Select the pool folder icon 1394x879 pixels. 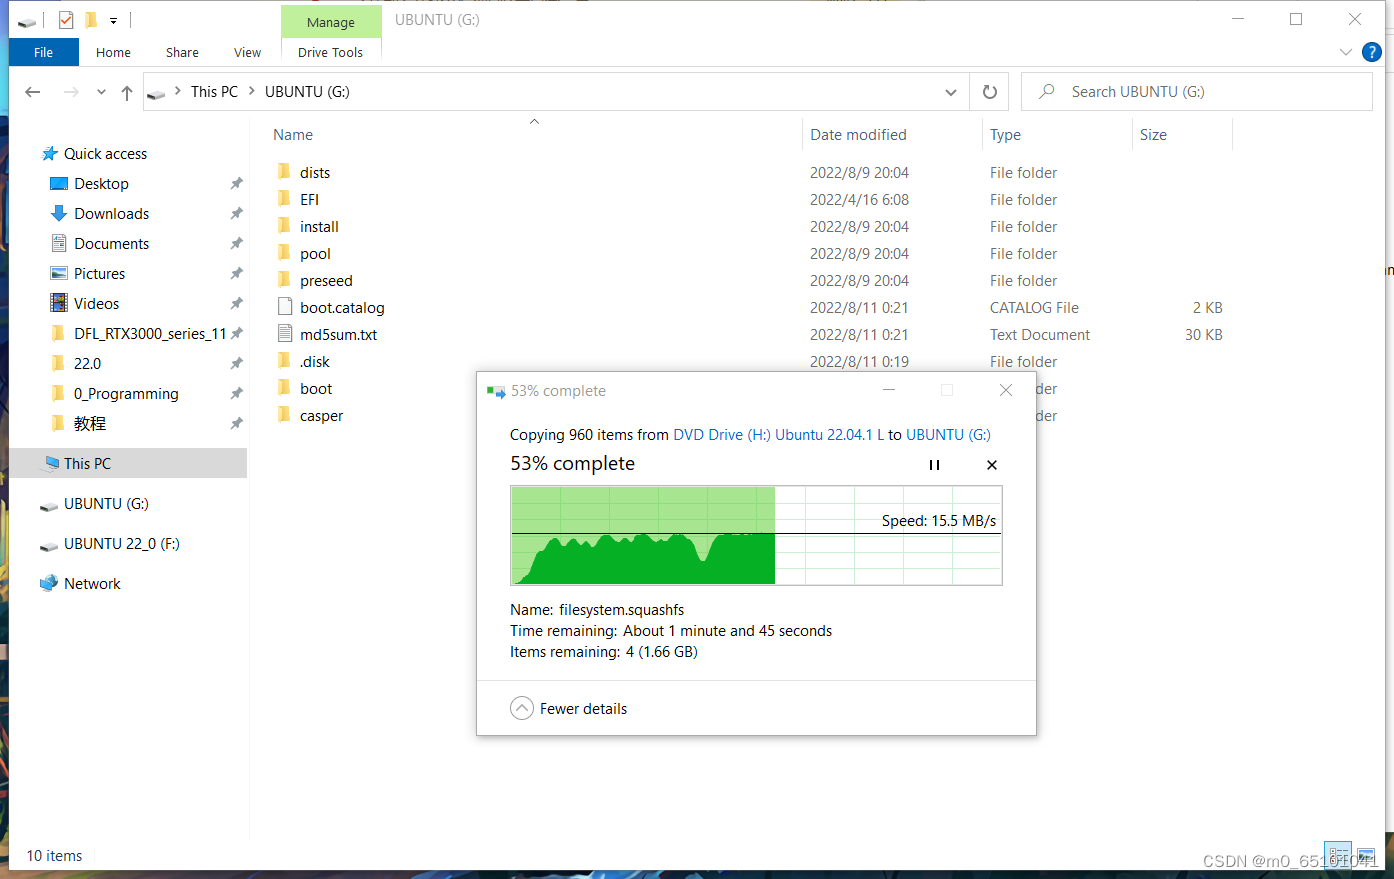pyautogui.click(x=284, y=253)
